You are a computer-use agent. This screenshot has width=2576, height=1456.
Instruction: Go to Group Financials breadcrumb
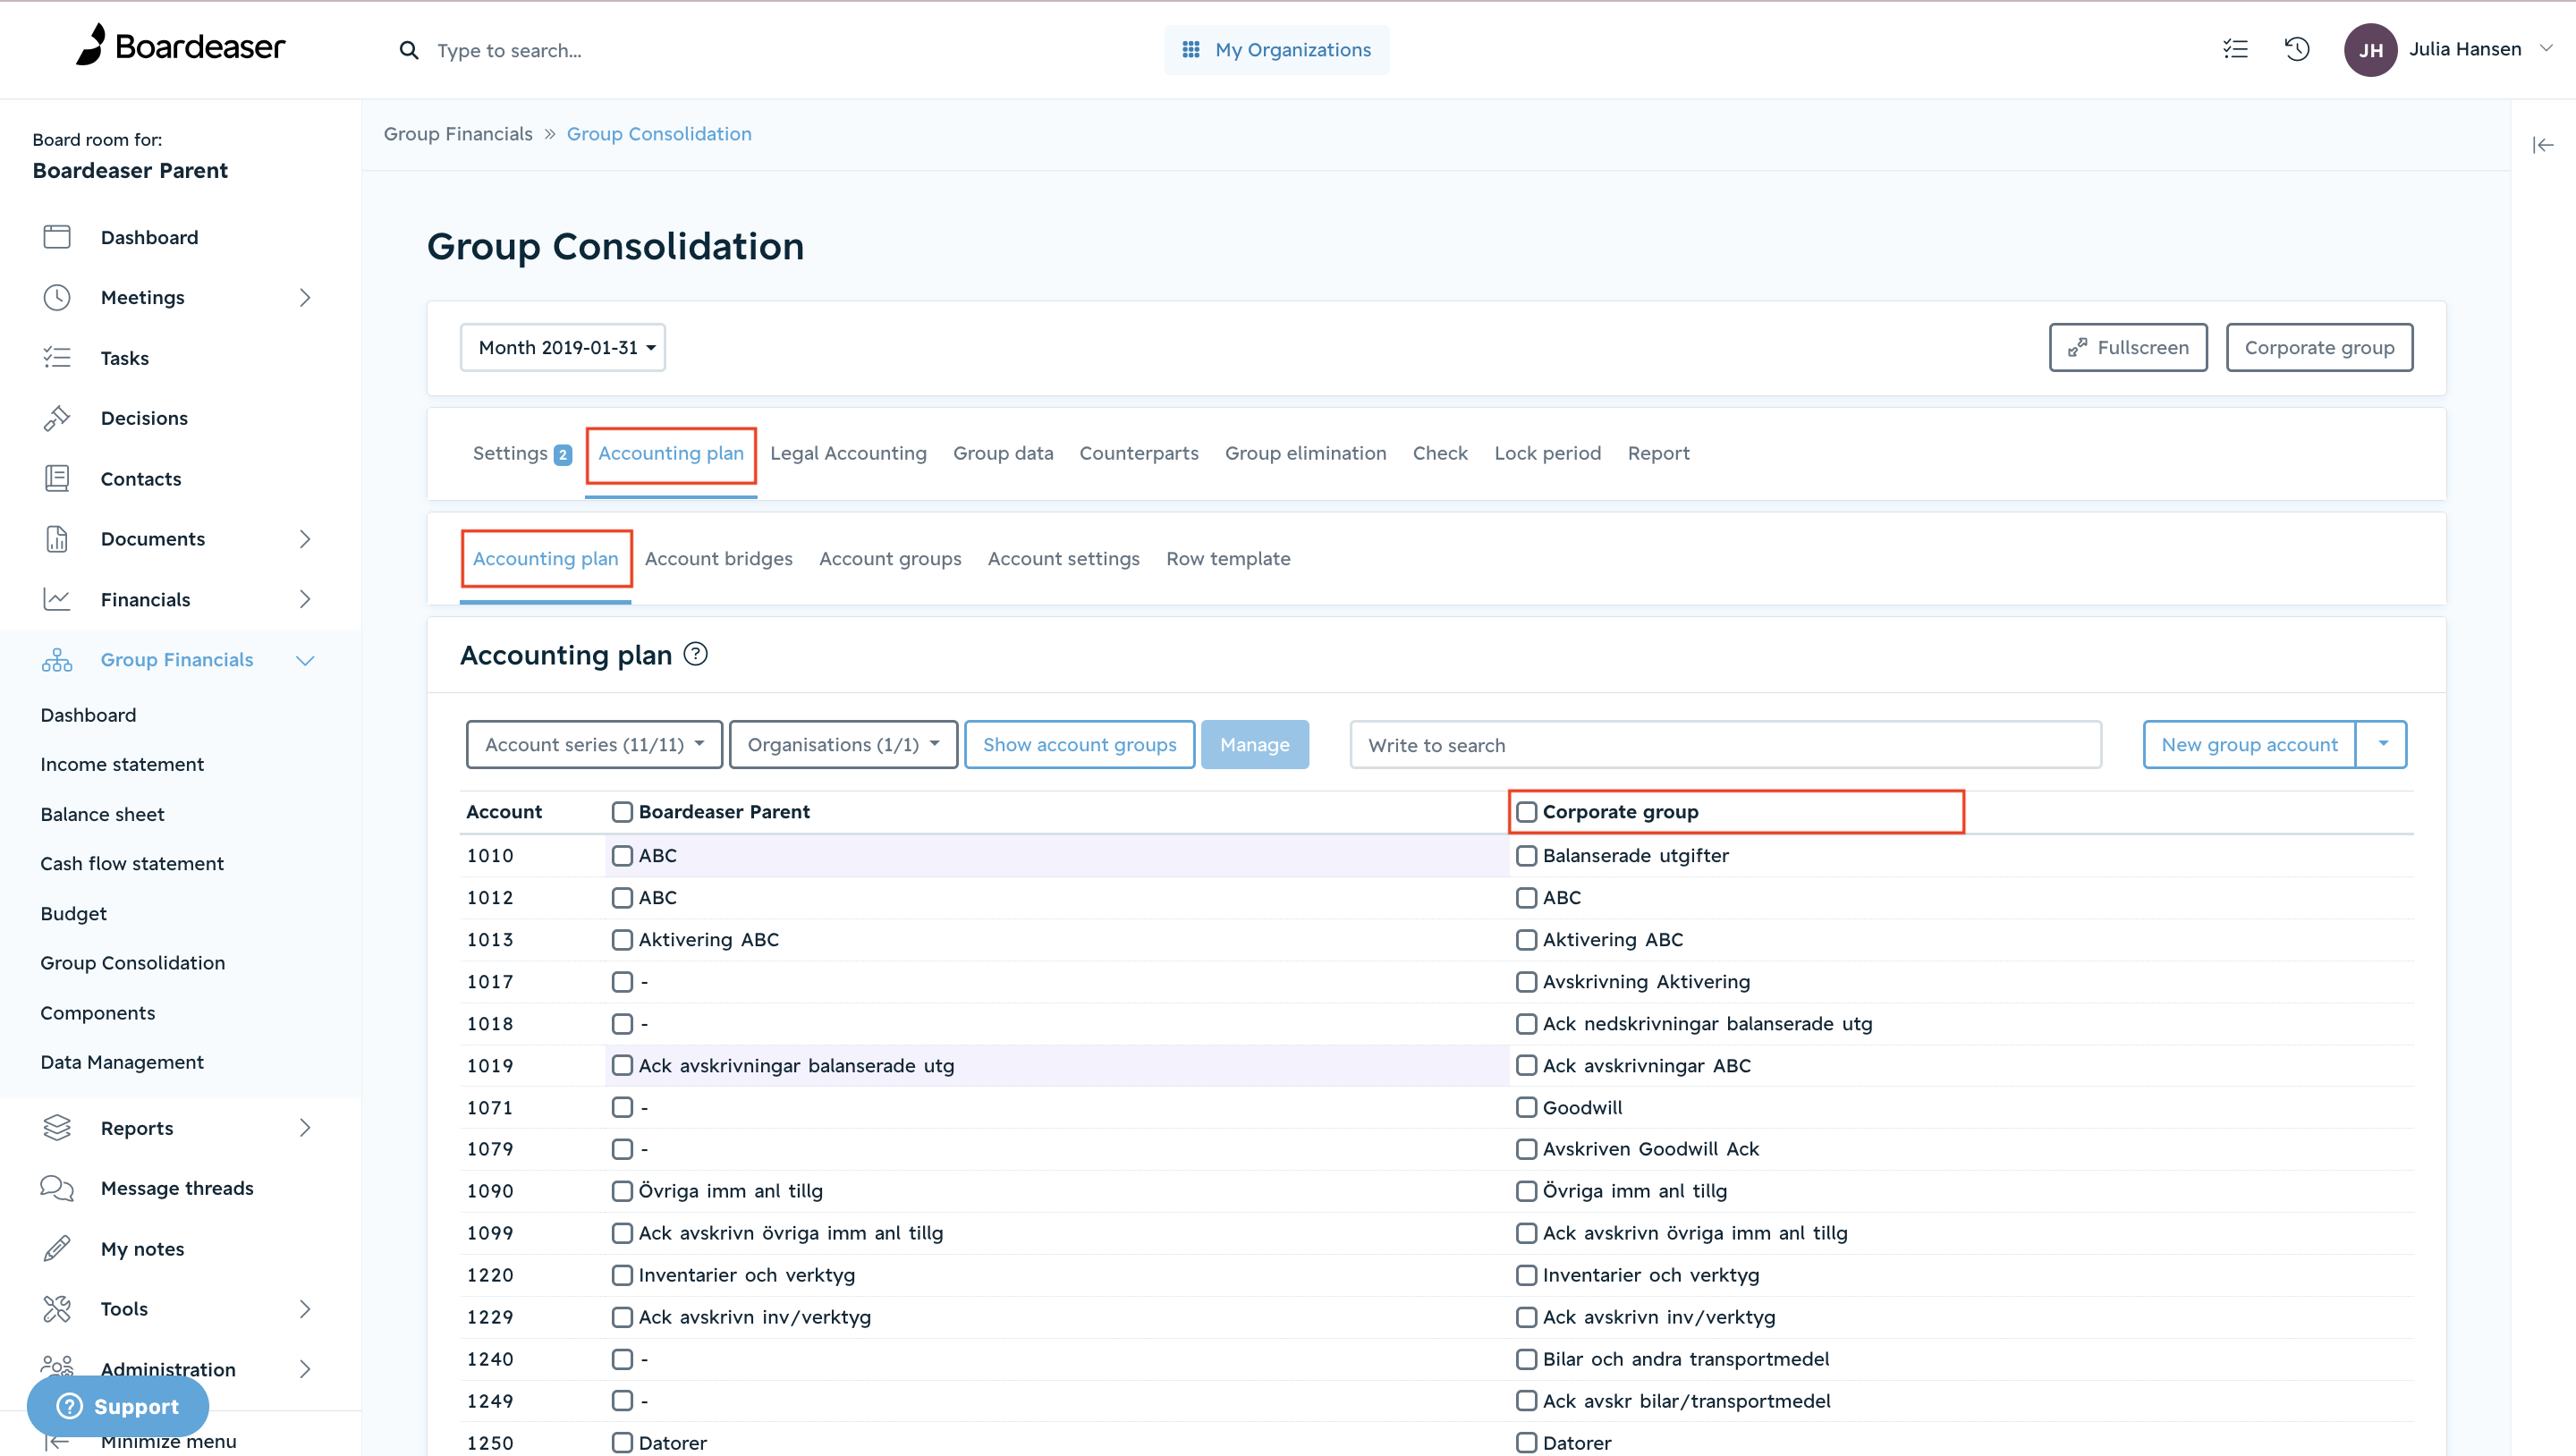(458, 134)
